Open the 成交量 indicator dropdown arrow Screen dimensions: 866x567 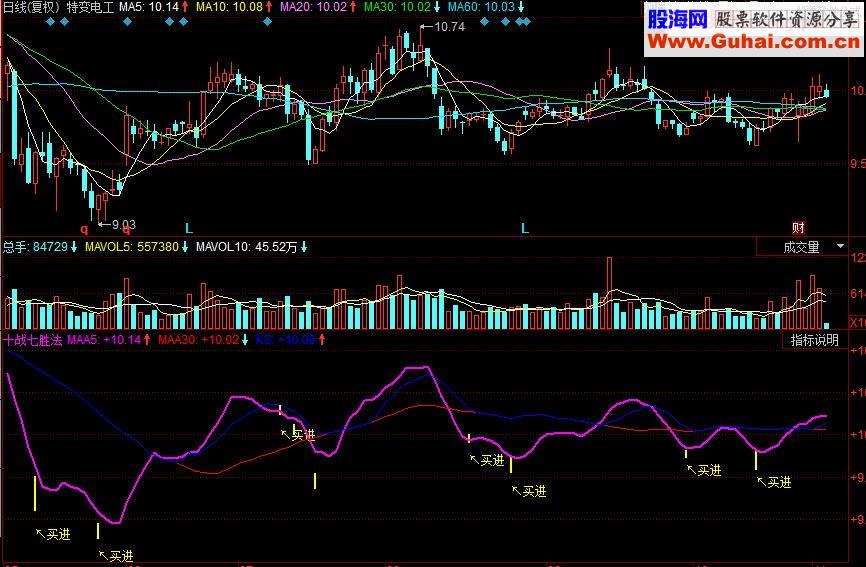[840, 246]
